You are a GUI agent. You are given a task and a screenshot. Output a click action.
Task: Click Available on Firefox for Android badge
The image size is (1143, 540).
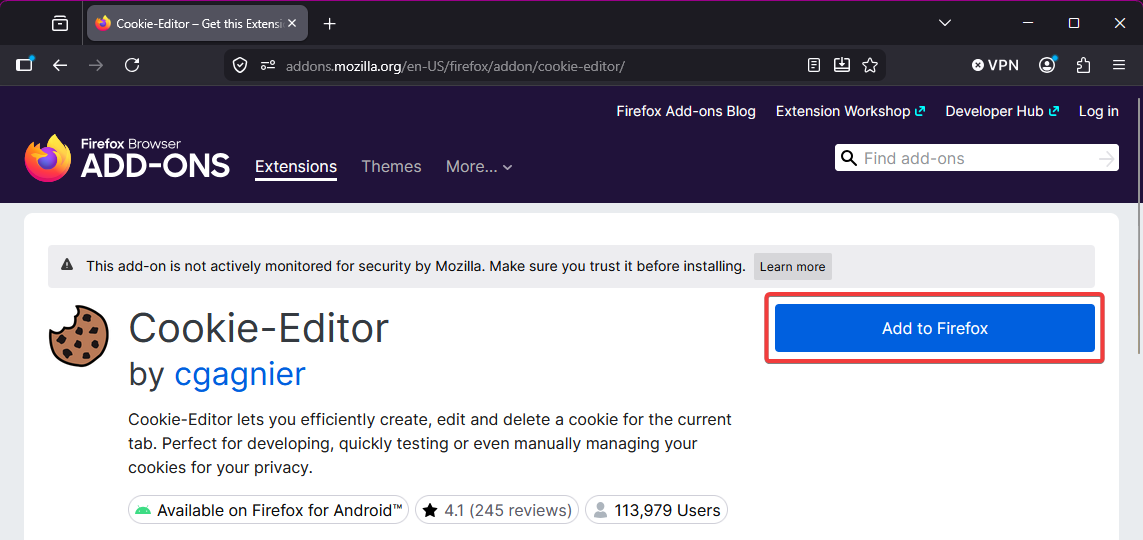pyautogui.click(x=268, y=510)
